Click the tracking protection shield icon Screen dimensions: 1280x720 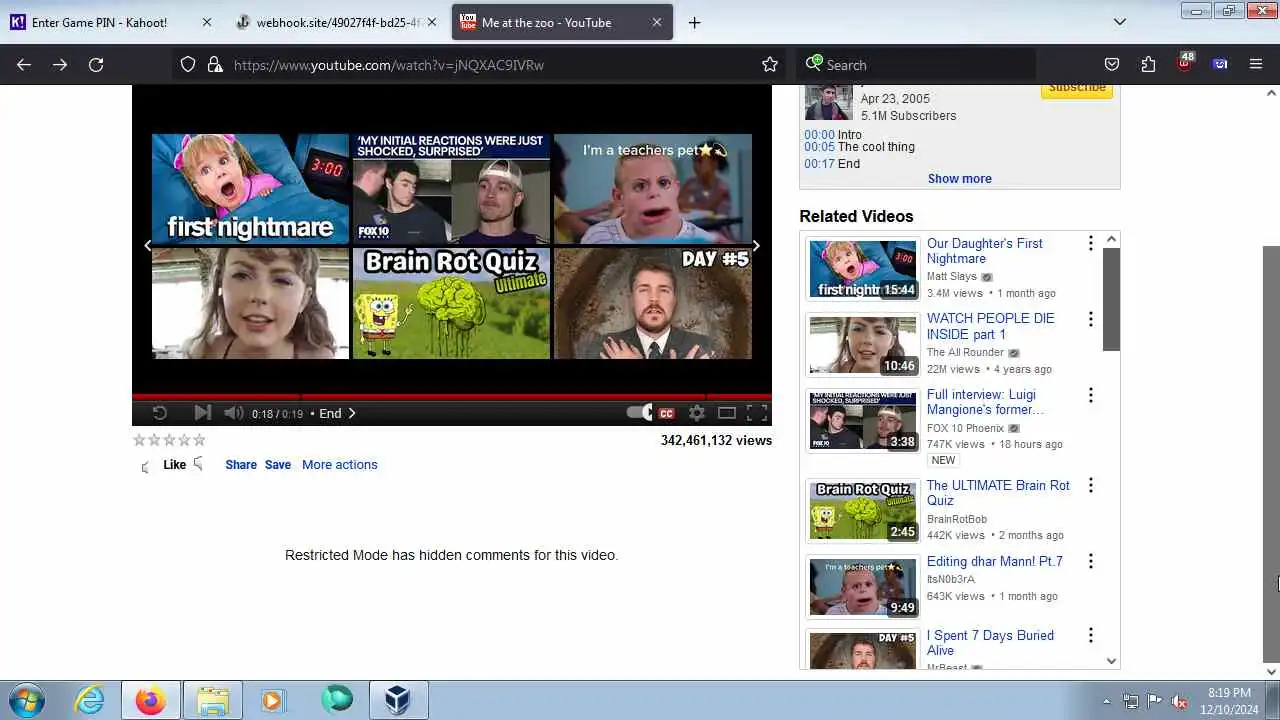(x=188, y=64)
